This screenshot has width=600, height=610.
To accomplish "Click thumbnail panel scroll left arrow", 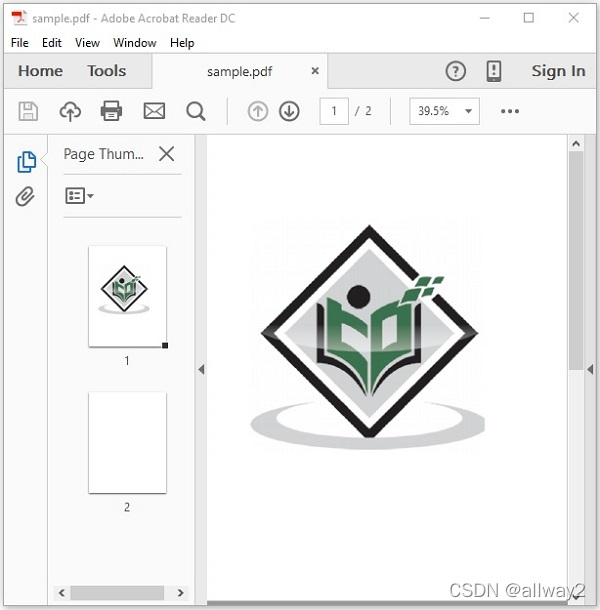I will [x=61, y=593].
